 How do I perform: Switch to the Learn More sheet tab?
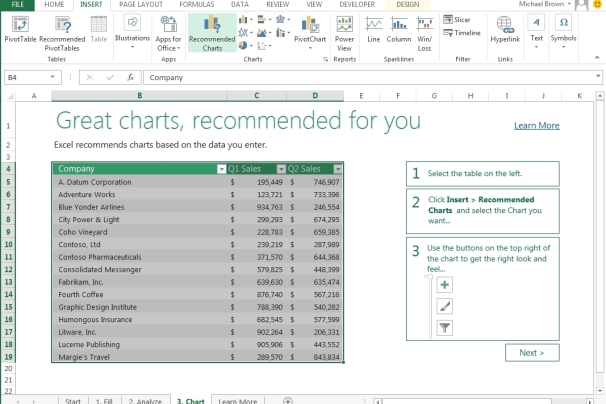[237, 400]
